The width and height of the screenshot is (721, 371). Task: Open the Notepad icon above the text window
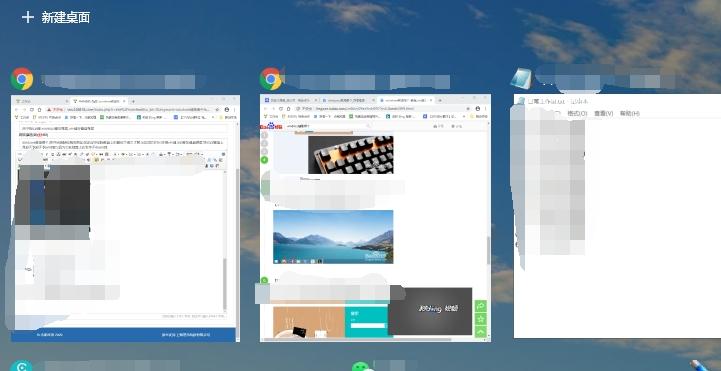tap(521, 79)
